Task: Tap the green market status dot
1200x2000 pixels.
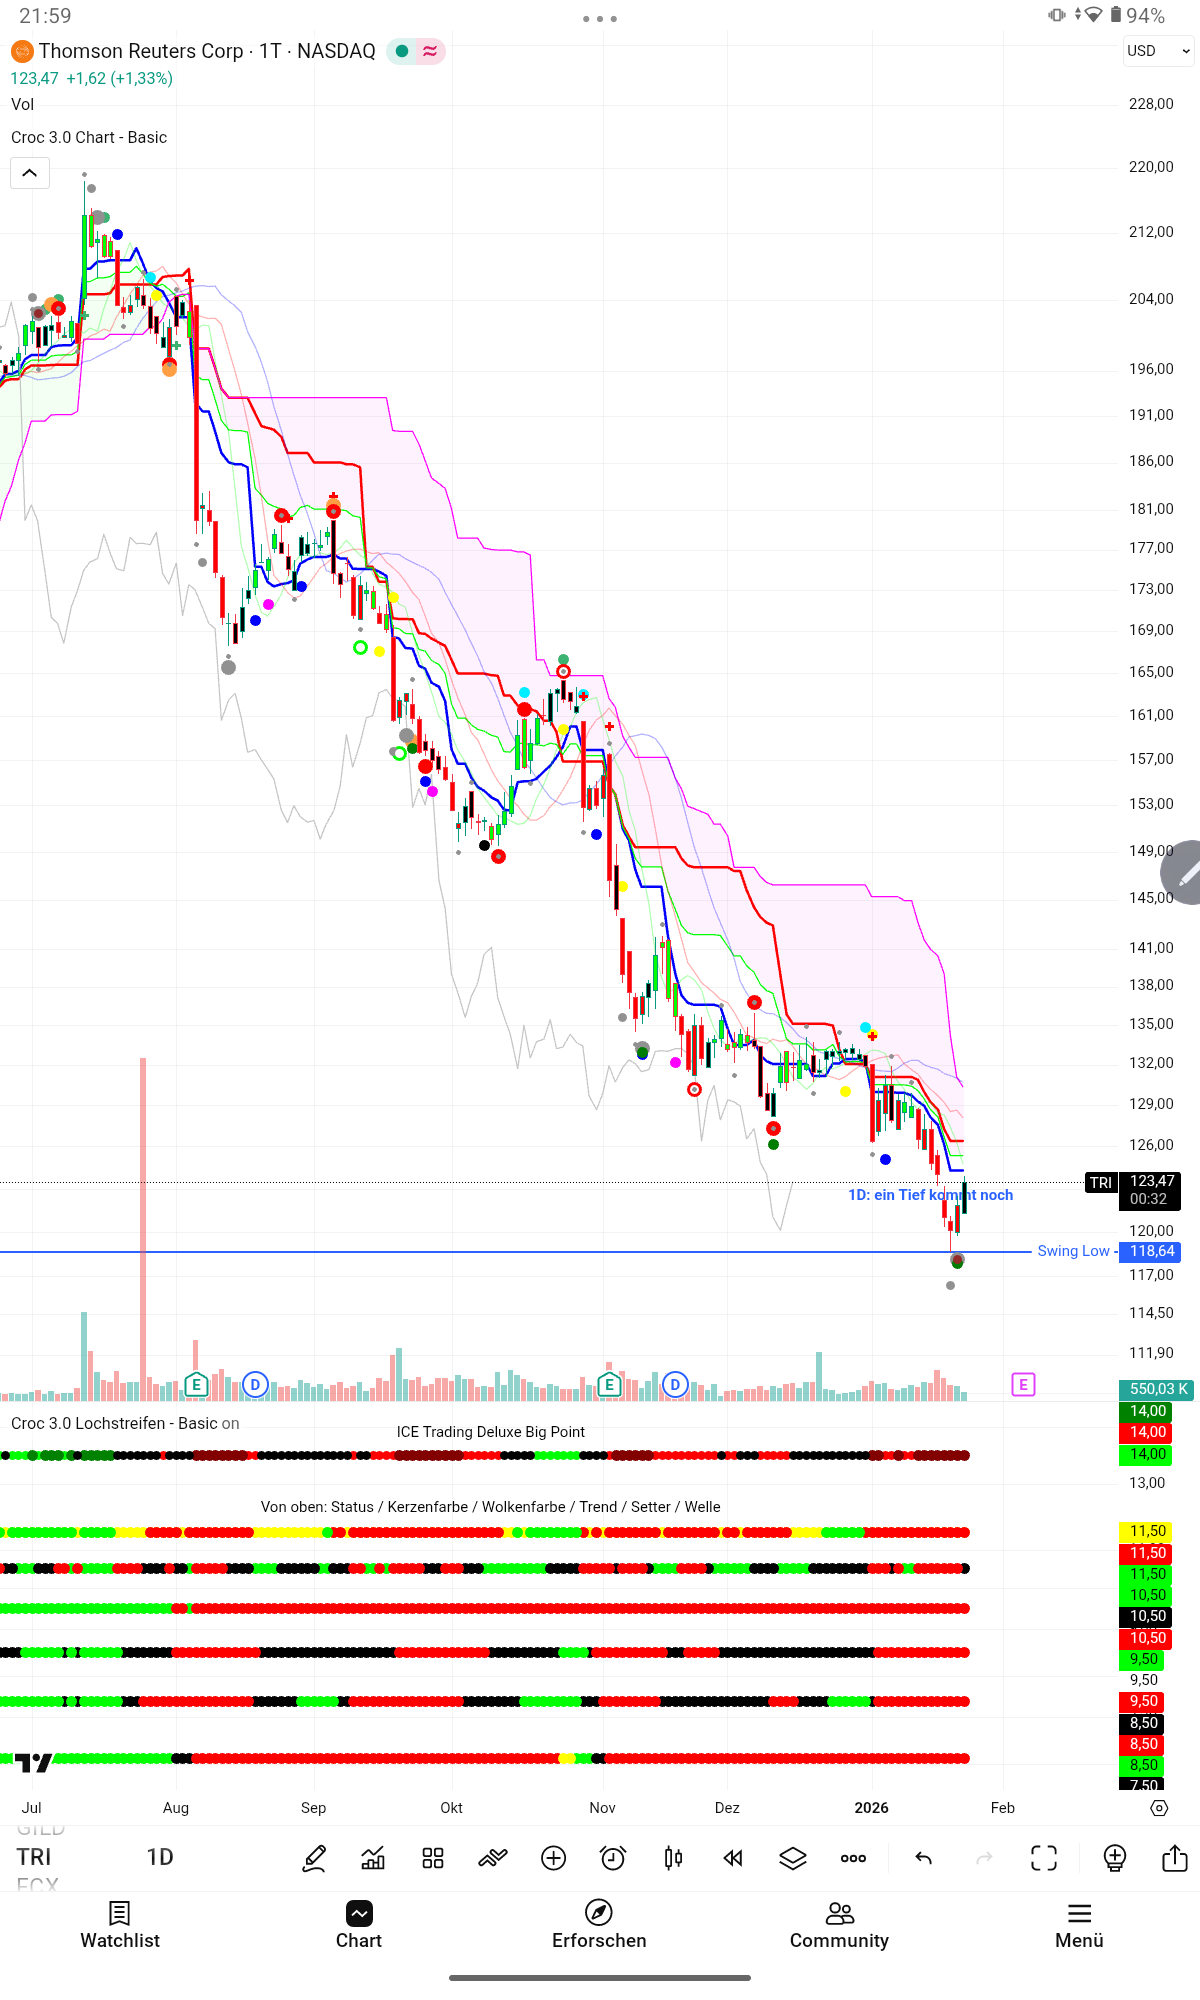Action: click(x=402, y=51)
